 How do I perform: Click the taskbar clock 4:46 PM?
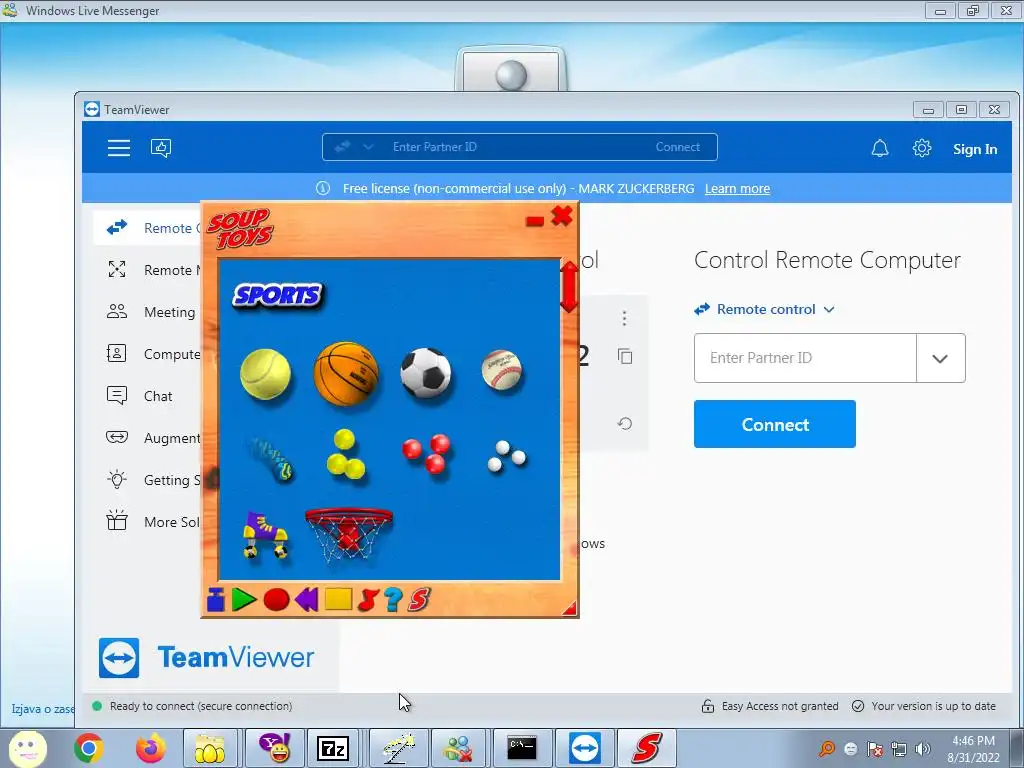(x=973, y=741)
